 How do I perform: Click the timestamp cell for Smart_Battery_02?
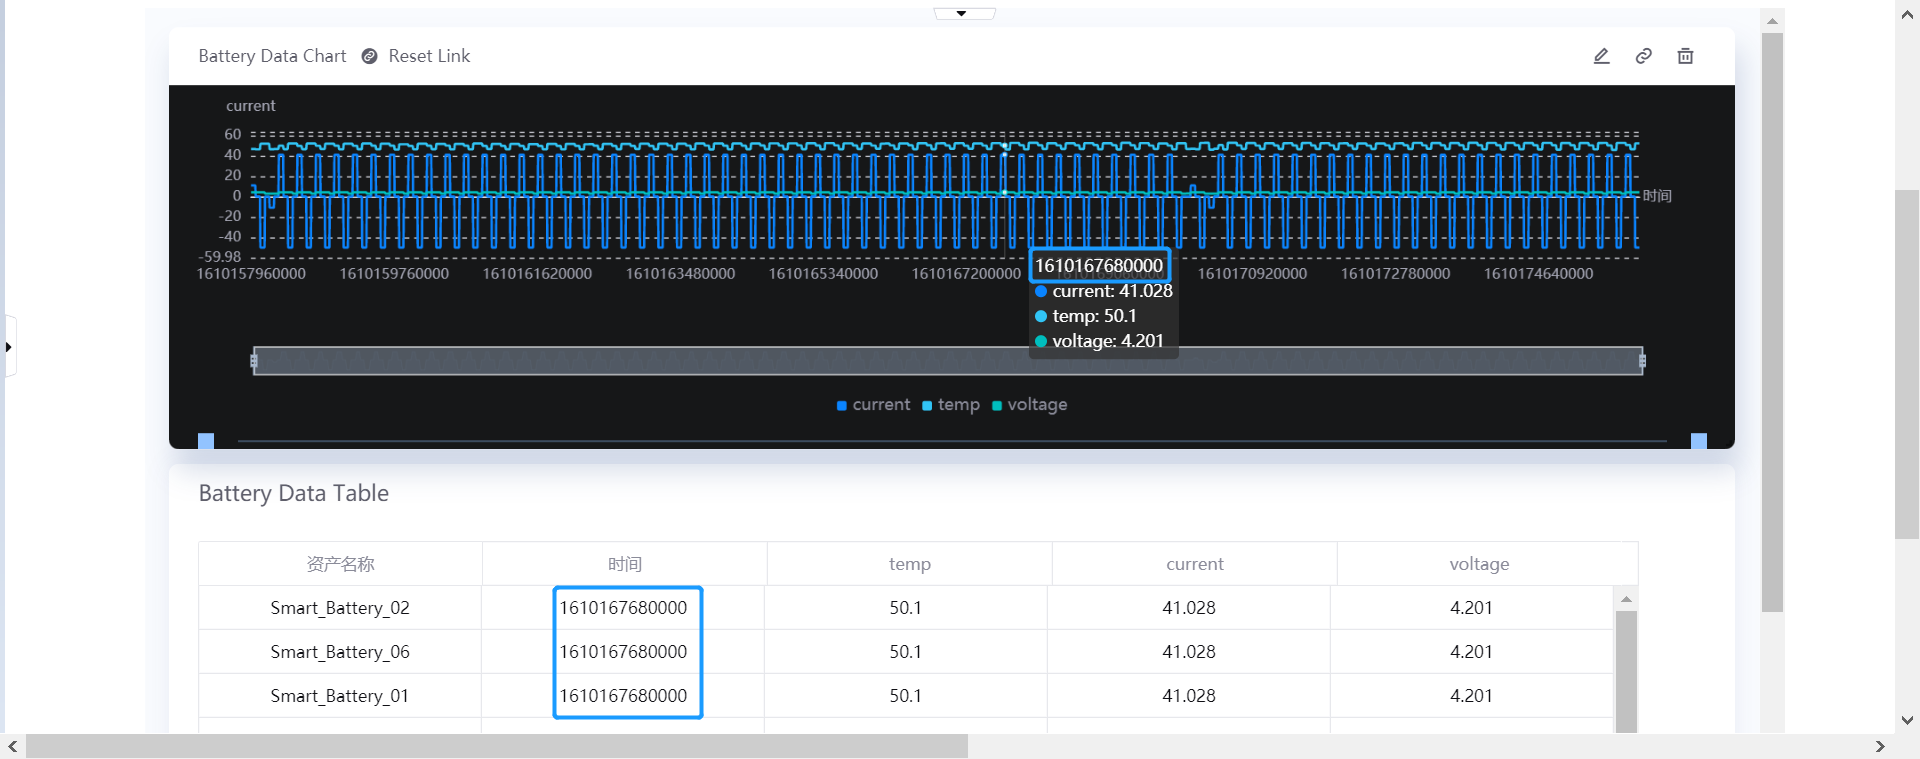(x=623, y=608)
